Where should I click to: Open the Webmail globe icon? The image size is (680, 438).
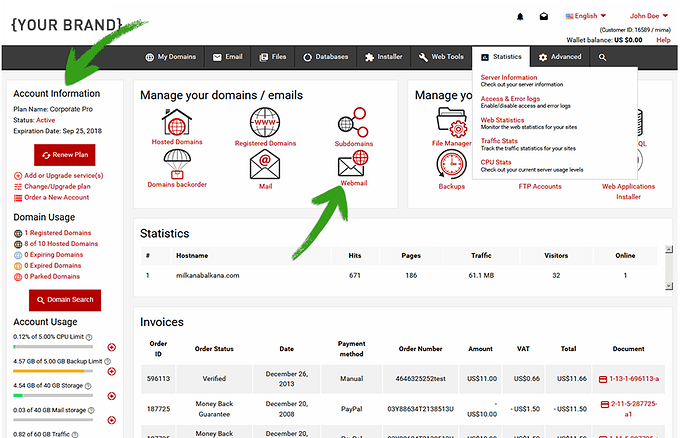[x=354, y=160]
